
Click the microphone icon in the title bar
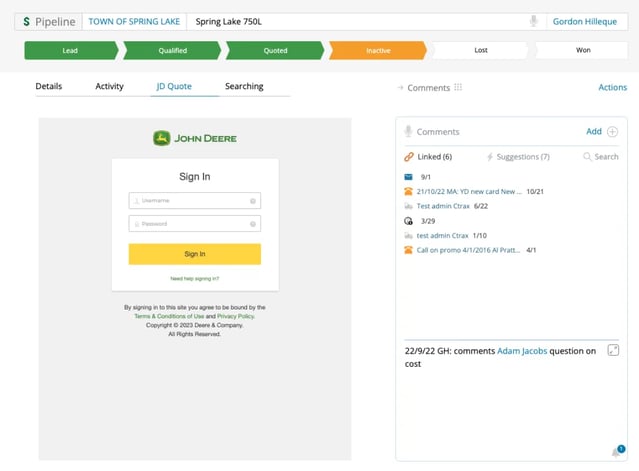click(534, 21)
